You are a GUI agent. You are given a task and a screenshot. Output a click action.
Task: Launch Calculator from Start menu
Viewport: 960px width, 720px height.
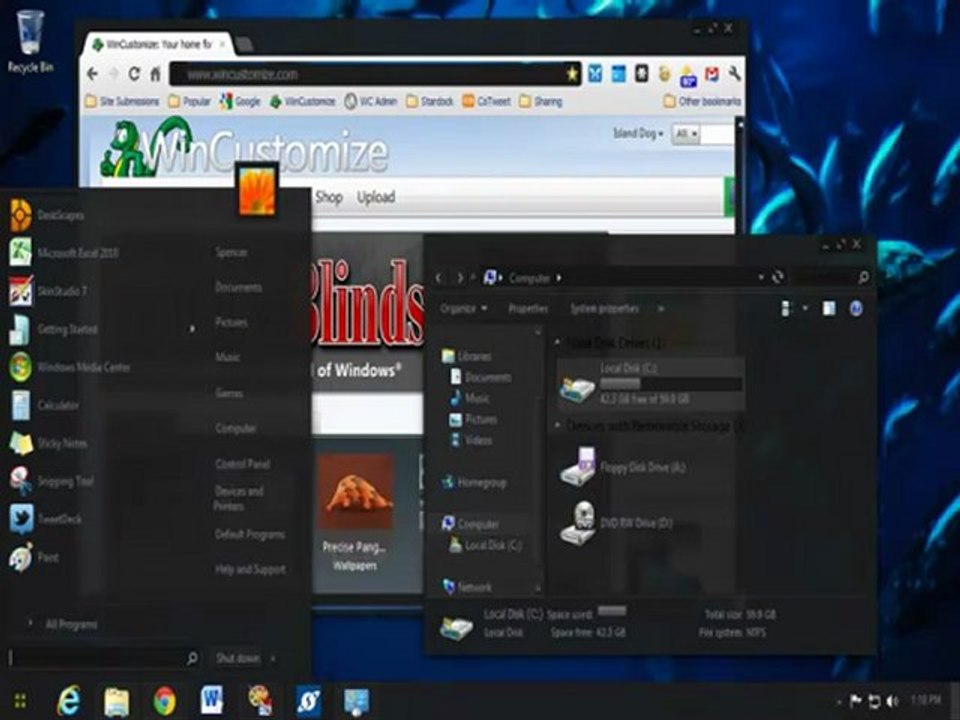[x=45, y=405]
